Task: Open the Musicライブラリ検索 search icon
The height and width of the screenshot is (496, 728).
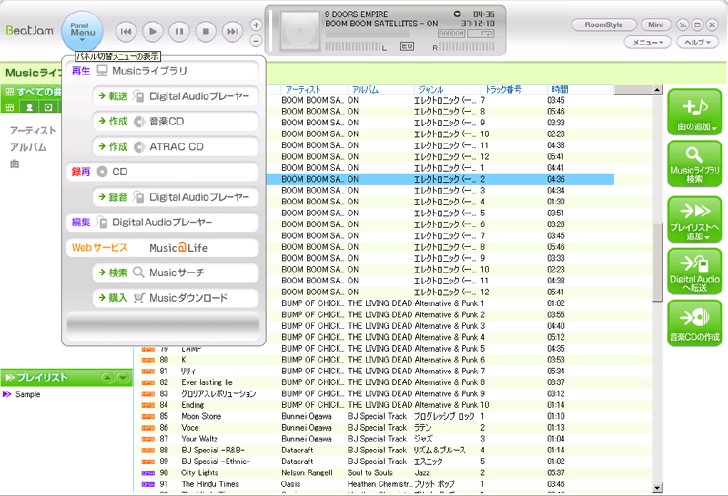Action: 695,164
